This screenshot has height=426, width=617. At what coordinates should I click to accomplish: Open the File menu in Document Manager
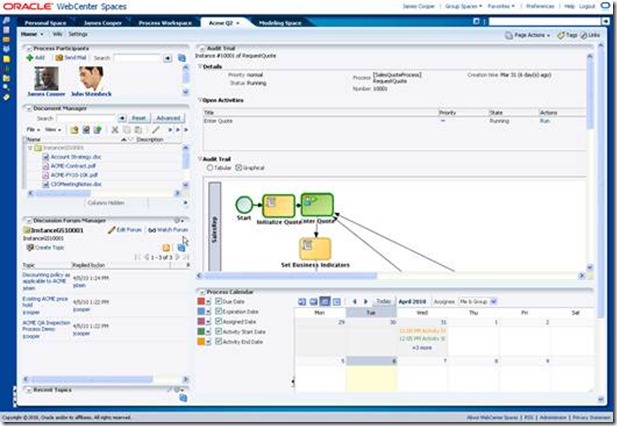tap(33, 129)
